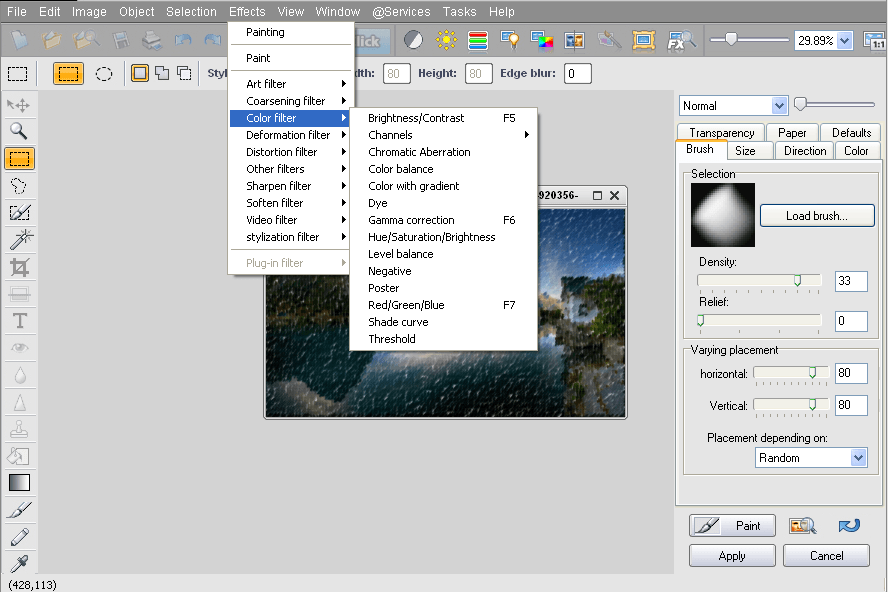888x592 pixels.
Task: Select the Zoom magnifier tool
Action: click(x=18, y=130)
